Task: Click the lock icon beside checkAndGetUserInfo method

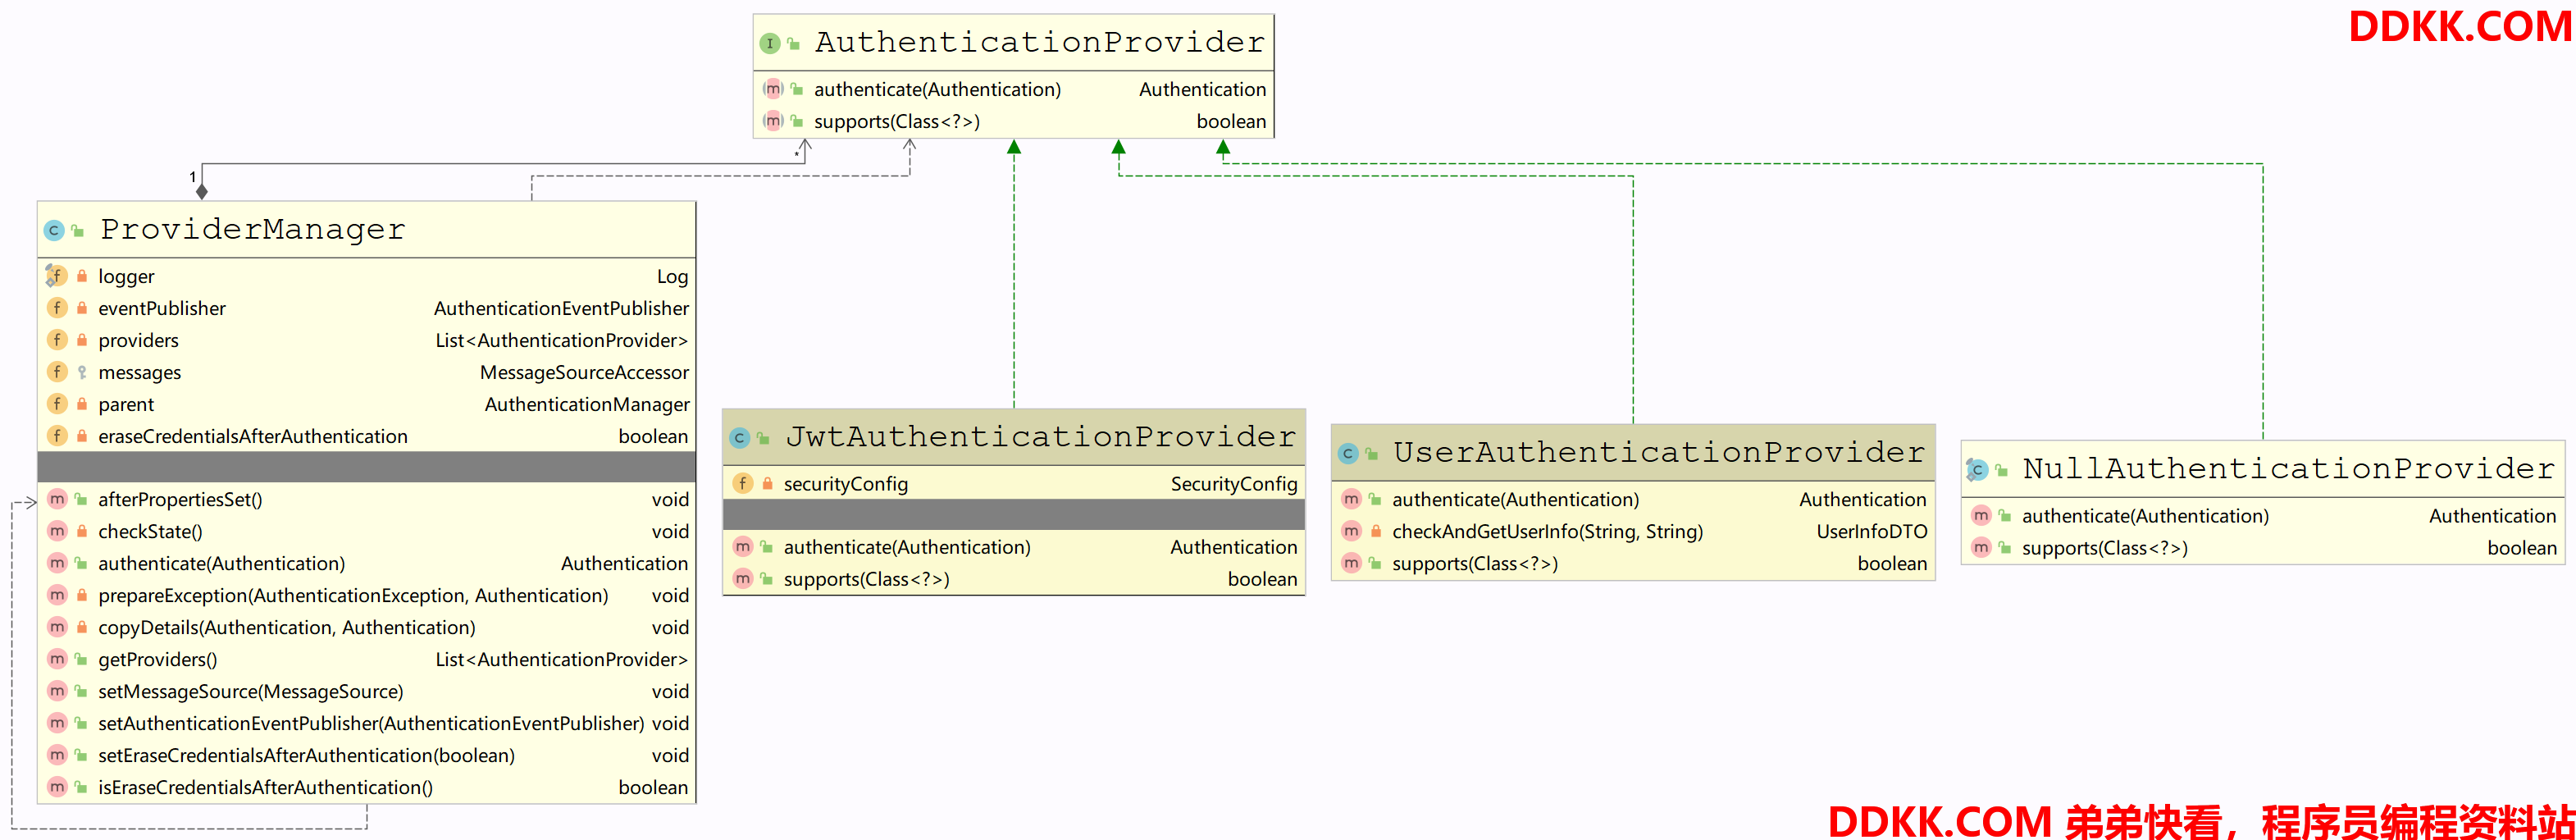Action: point(1375,531)
